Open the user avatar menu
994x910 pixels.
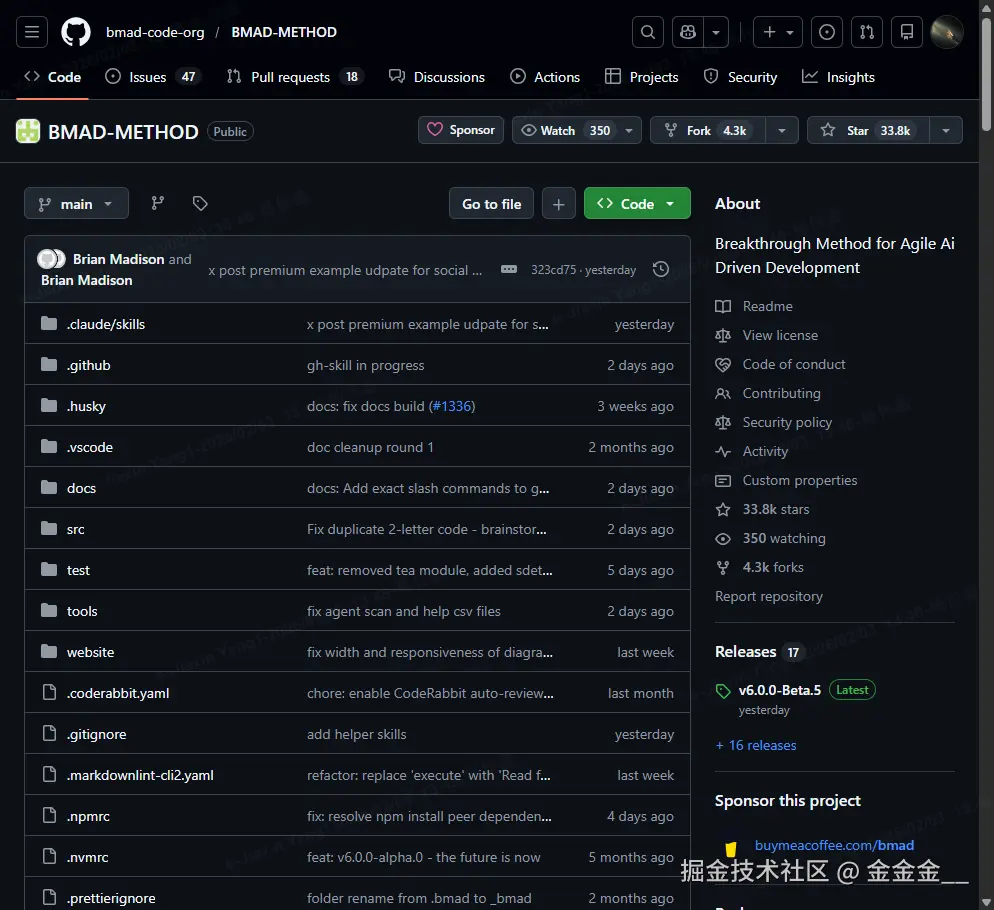coord(946,32)
